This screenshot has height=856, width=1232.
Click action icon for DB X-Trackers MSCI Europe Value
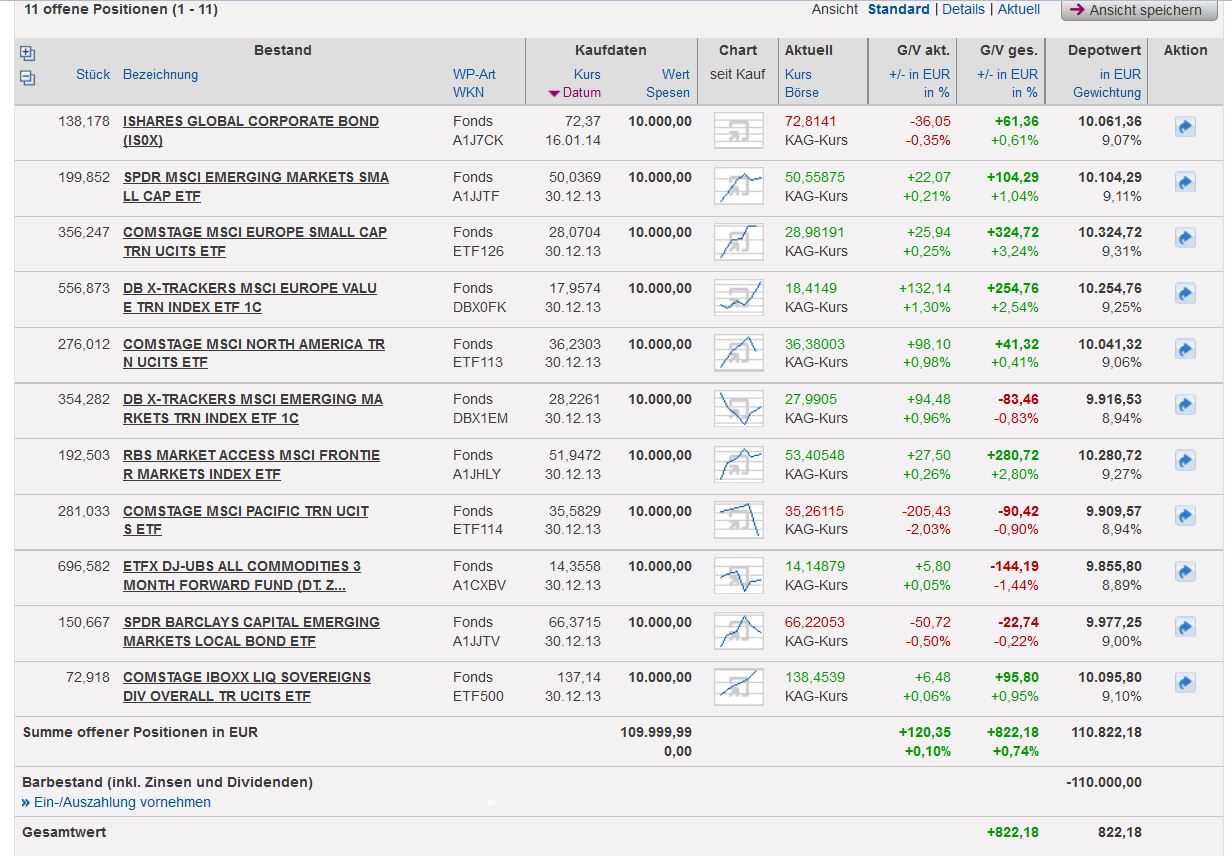[x=1185, y=294]
